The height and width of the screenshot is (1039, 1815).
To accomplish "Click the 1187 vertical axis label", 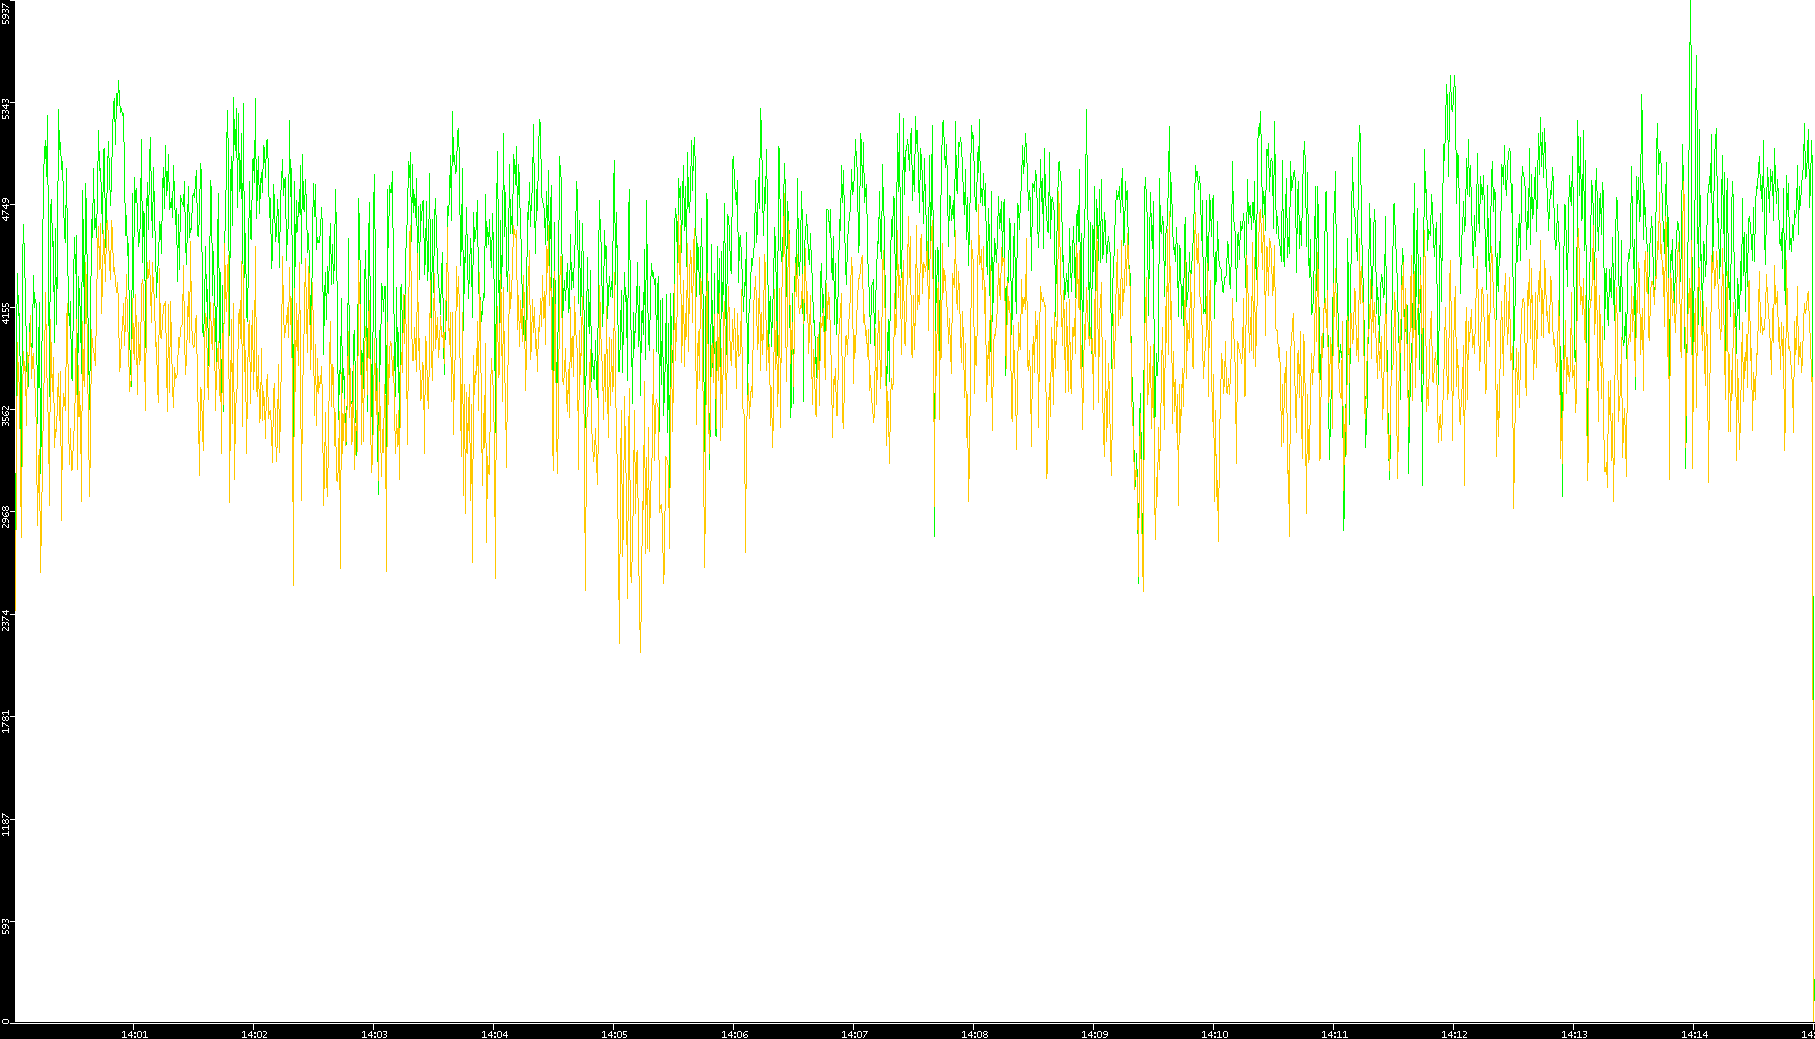I will coord(6,825).
